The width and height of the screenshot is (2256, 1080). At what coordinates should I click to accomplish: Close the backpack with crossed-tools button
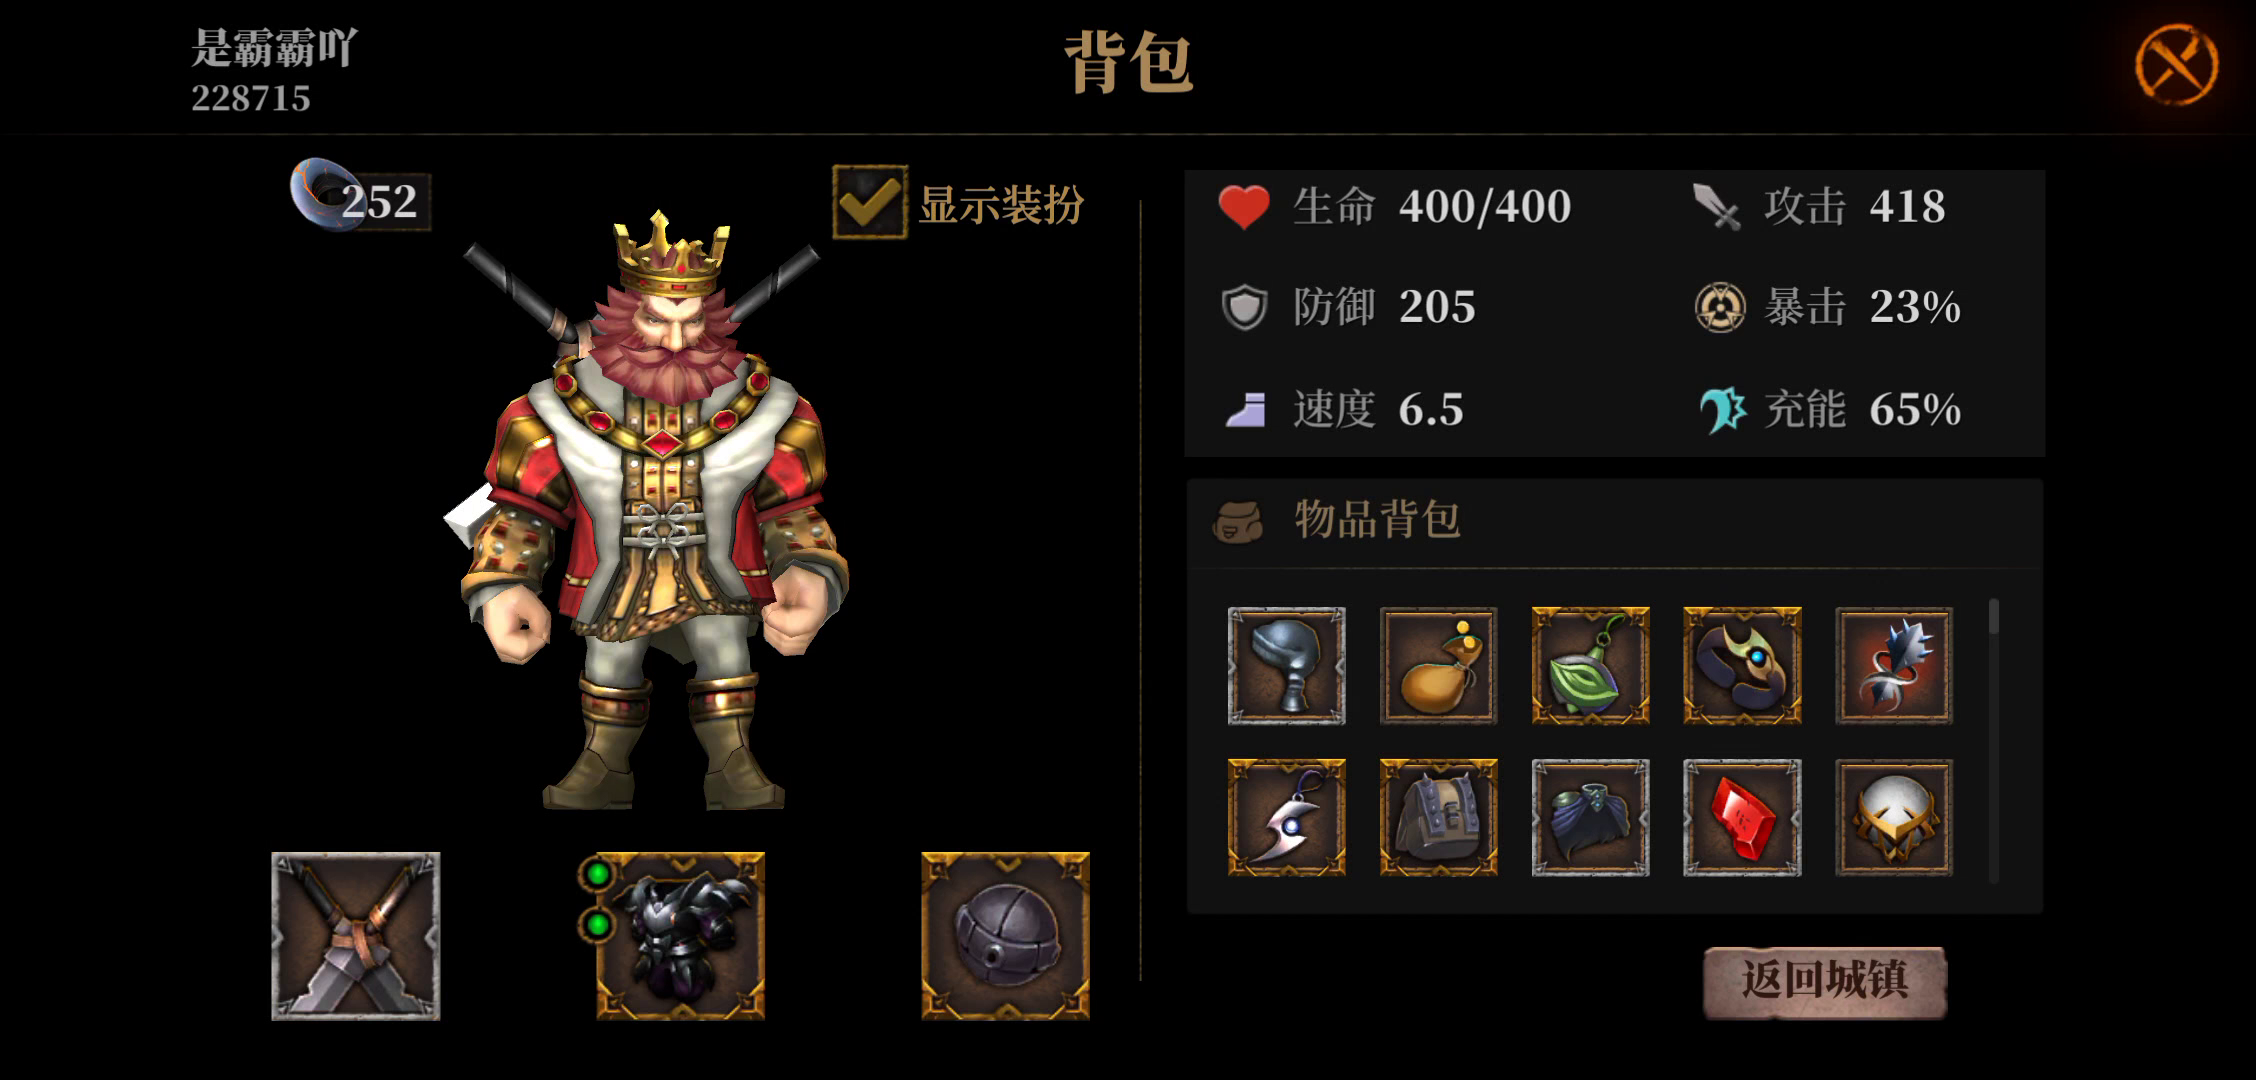coord(2176,66)
